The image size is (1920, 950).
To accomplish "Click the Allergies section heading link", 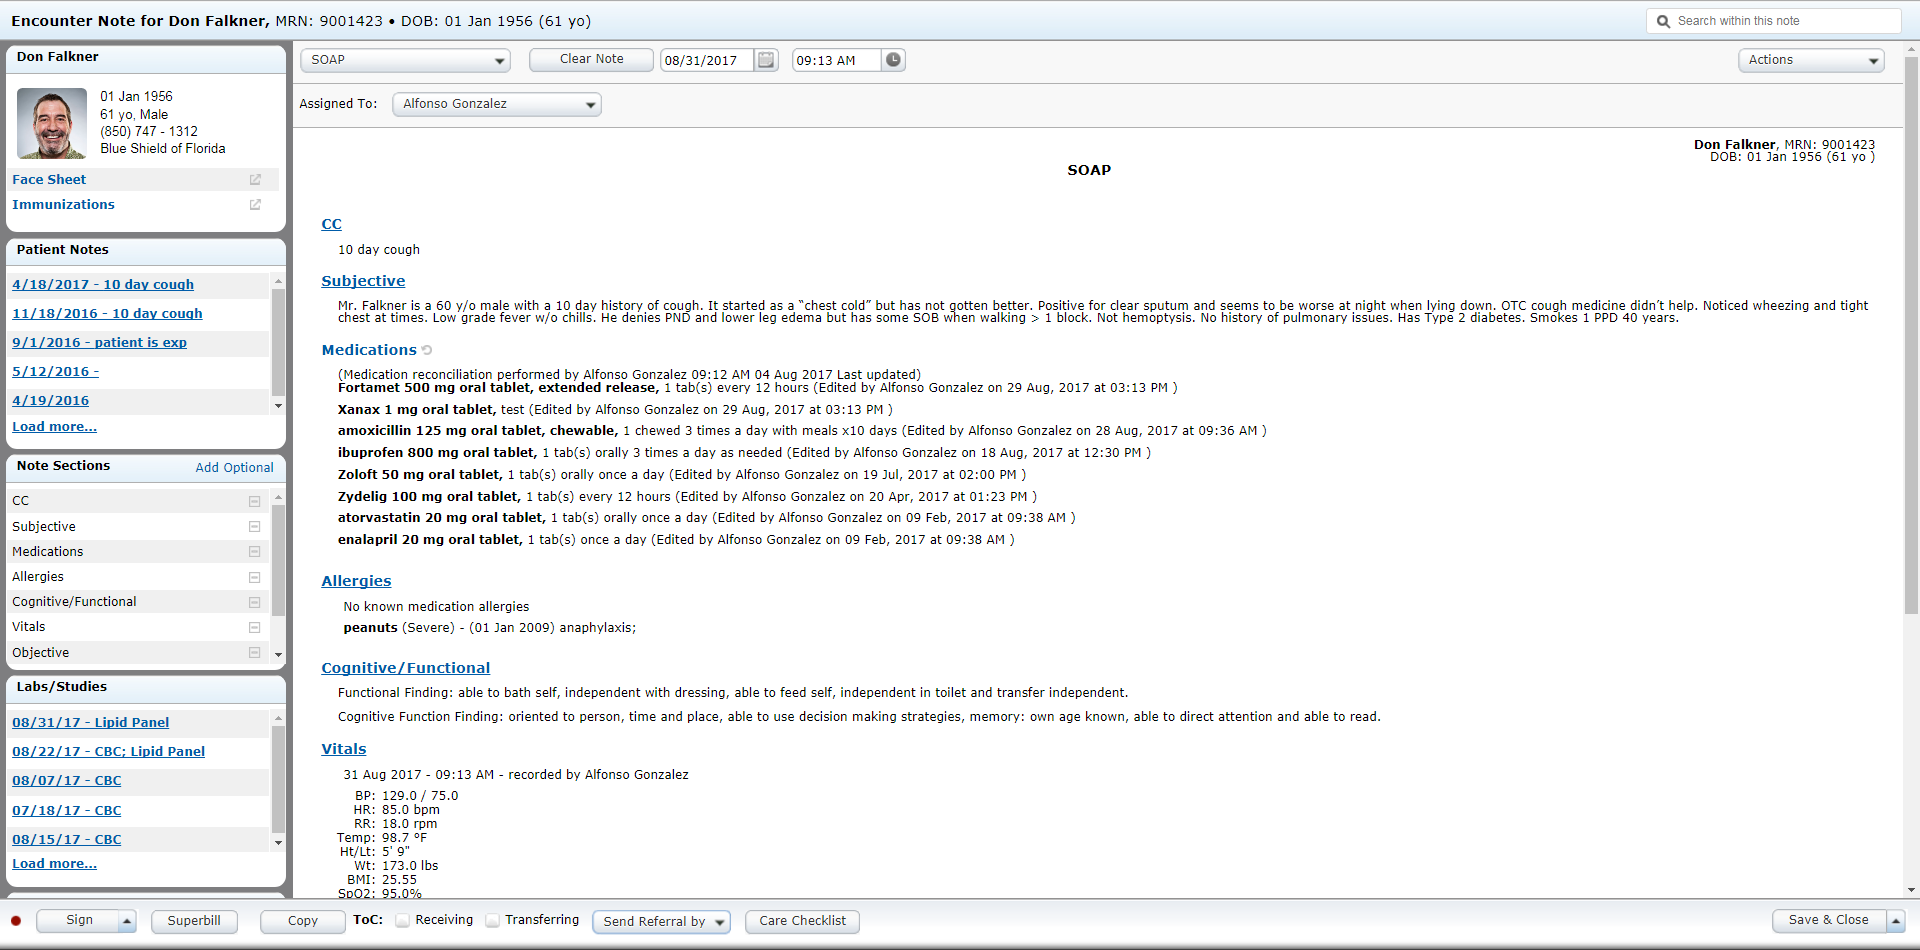I will [356, 582].
